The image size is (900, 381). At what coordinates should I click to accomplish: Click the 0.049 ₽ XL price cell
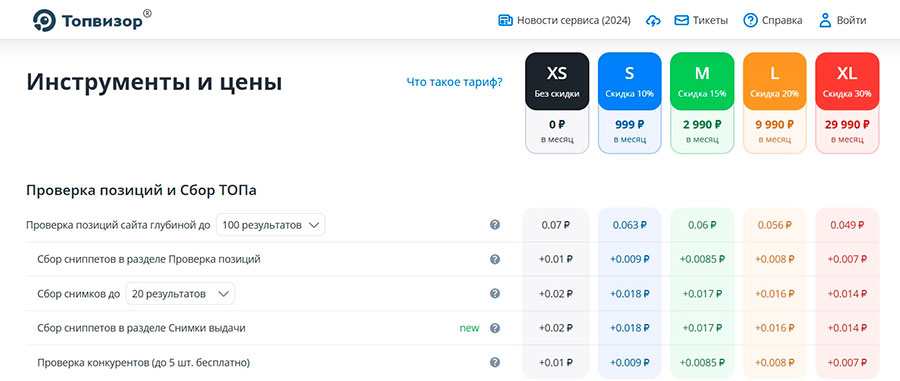(x=847, y=225)
